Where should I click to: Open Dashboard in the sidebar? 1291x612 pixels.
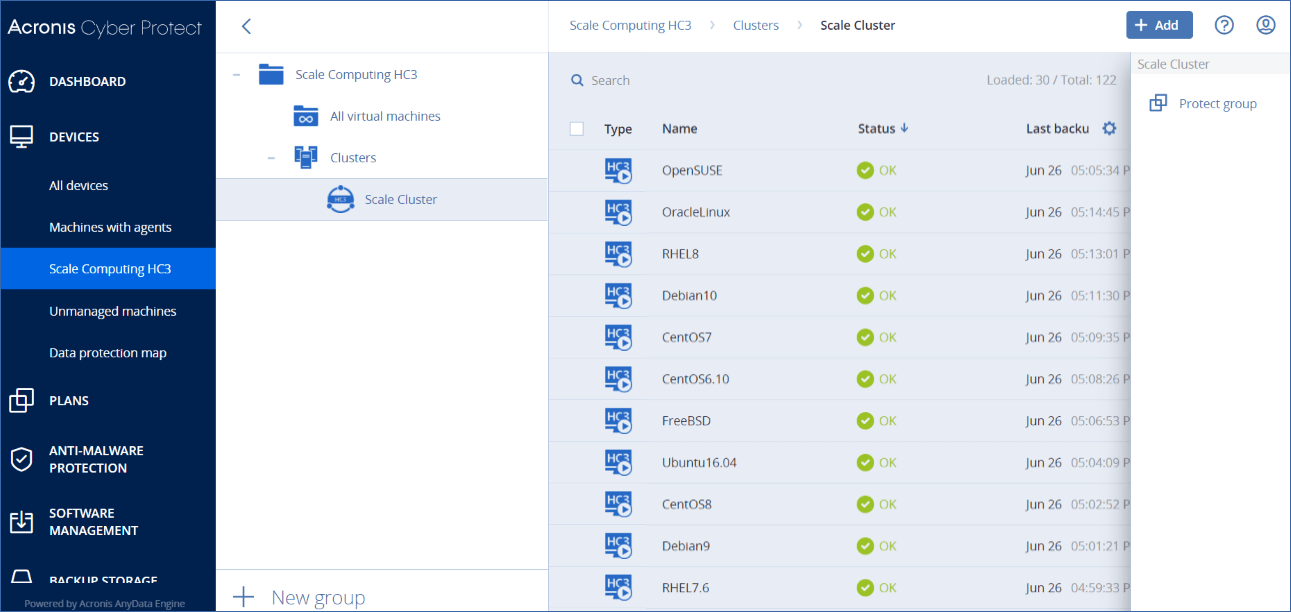click(x=88, y=82)
